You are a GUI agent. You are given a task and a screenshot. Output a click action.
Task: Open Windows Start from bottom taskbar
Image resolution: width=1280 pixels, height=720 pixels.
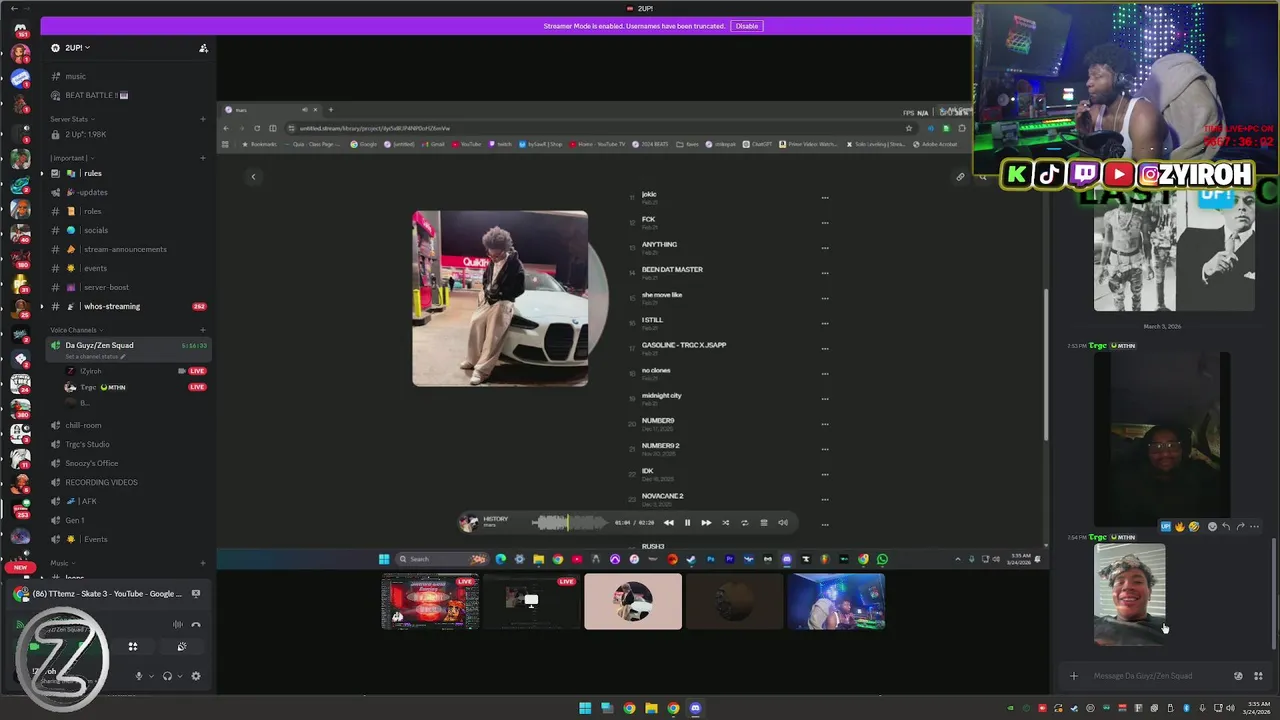click(585, 708)
